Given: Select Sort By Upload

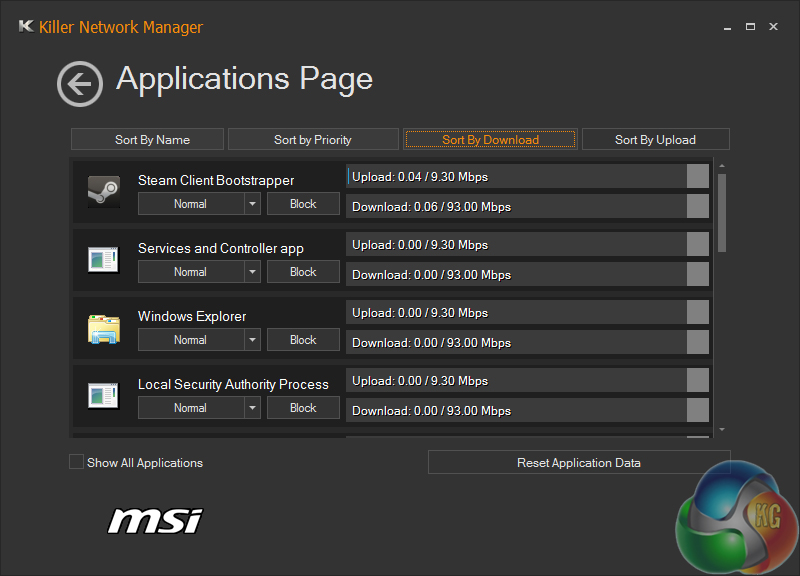Looking at the screenshot, I should coord(655,140).
